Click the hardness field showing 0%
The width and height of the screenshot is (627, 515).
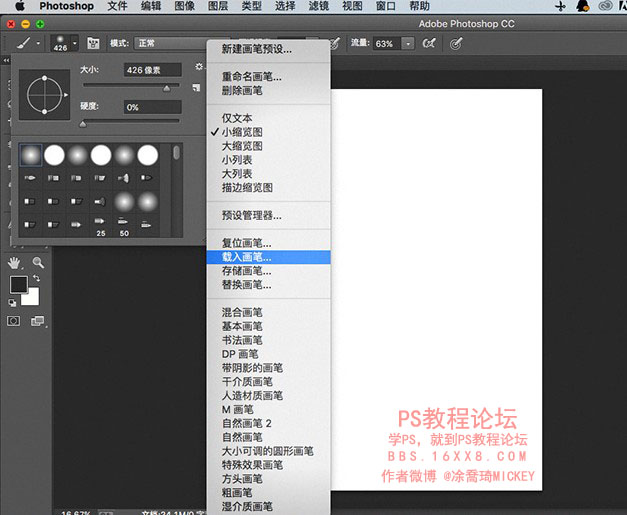(x=152, y=107)
